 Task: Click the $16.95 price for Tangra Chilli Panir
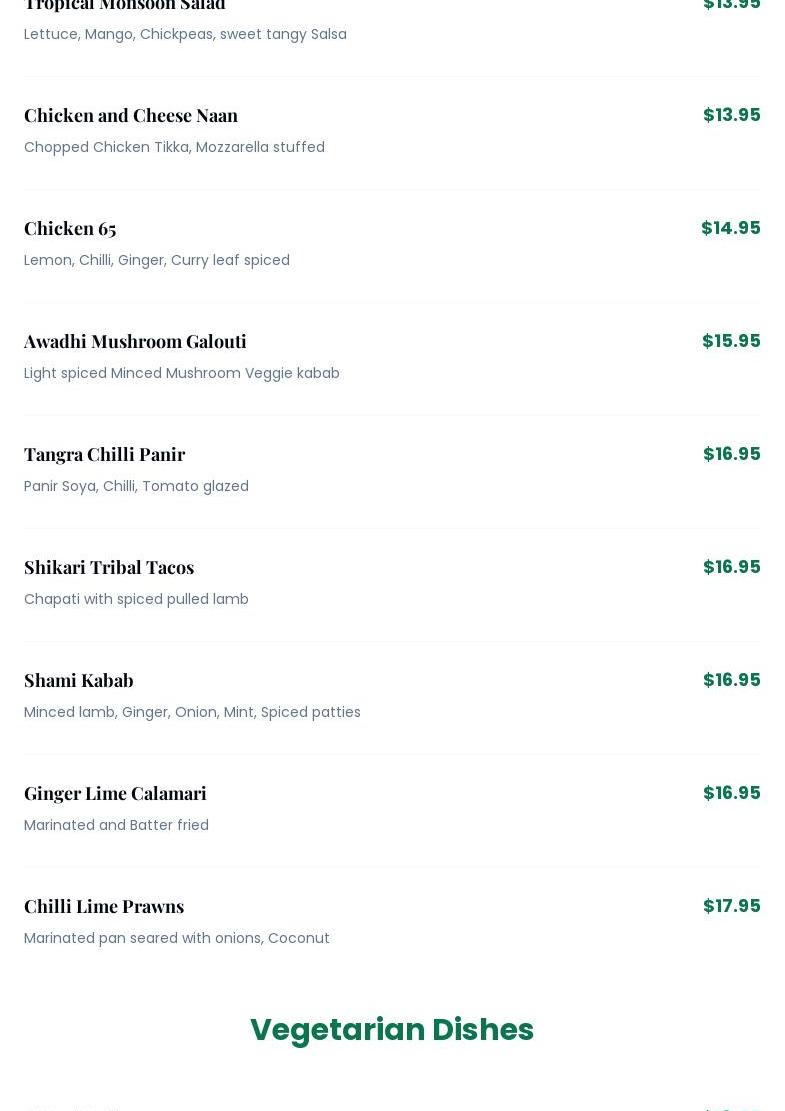tap(731, 453)
